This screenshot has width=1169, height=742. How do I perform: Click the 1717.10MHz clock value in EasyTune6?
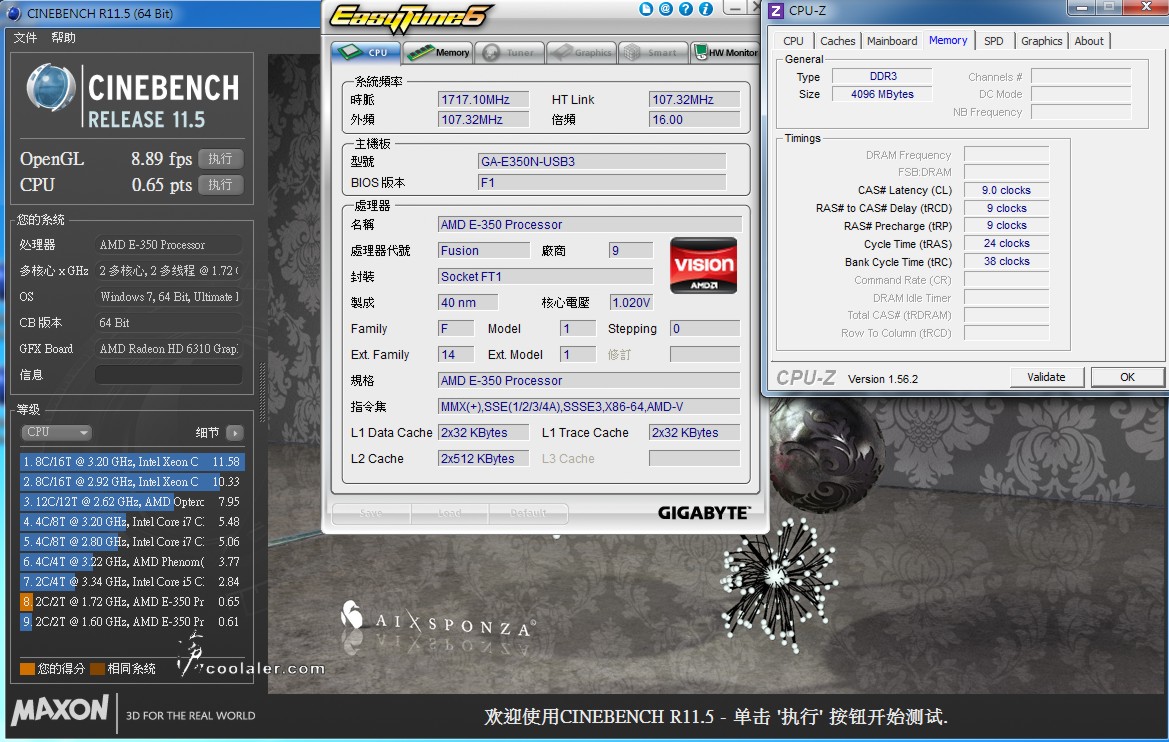tap(483, 99)
